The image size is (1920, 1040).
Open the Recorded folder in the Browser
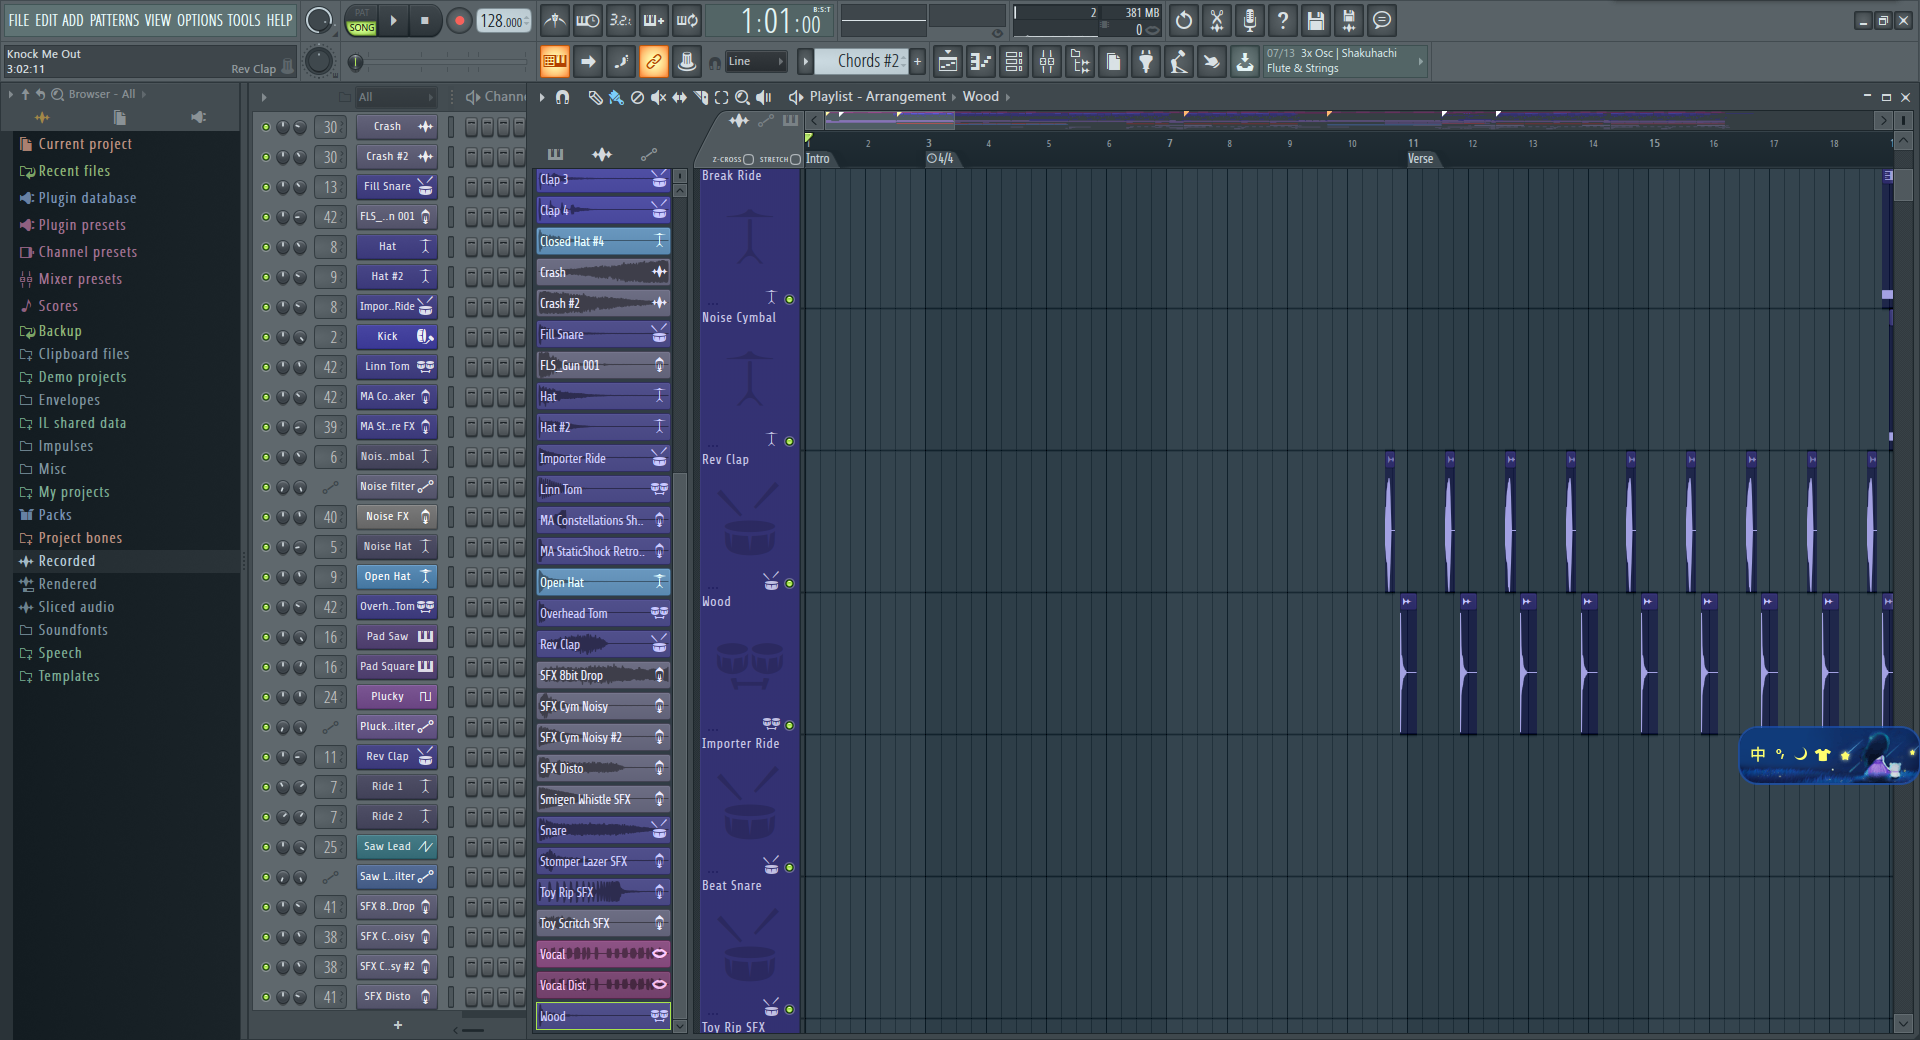pyautogui.click(x=67, y=561)
